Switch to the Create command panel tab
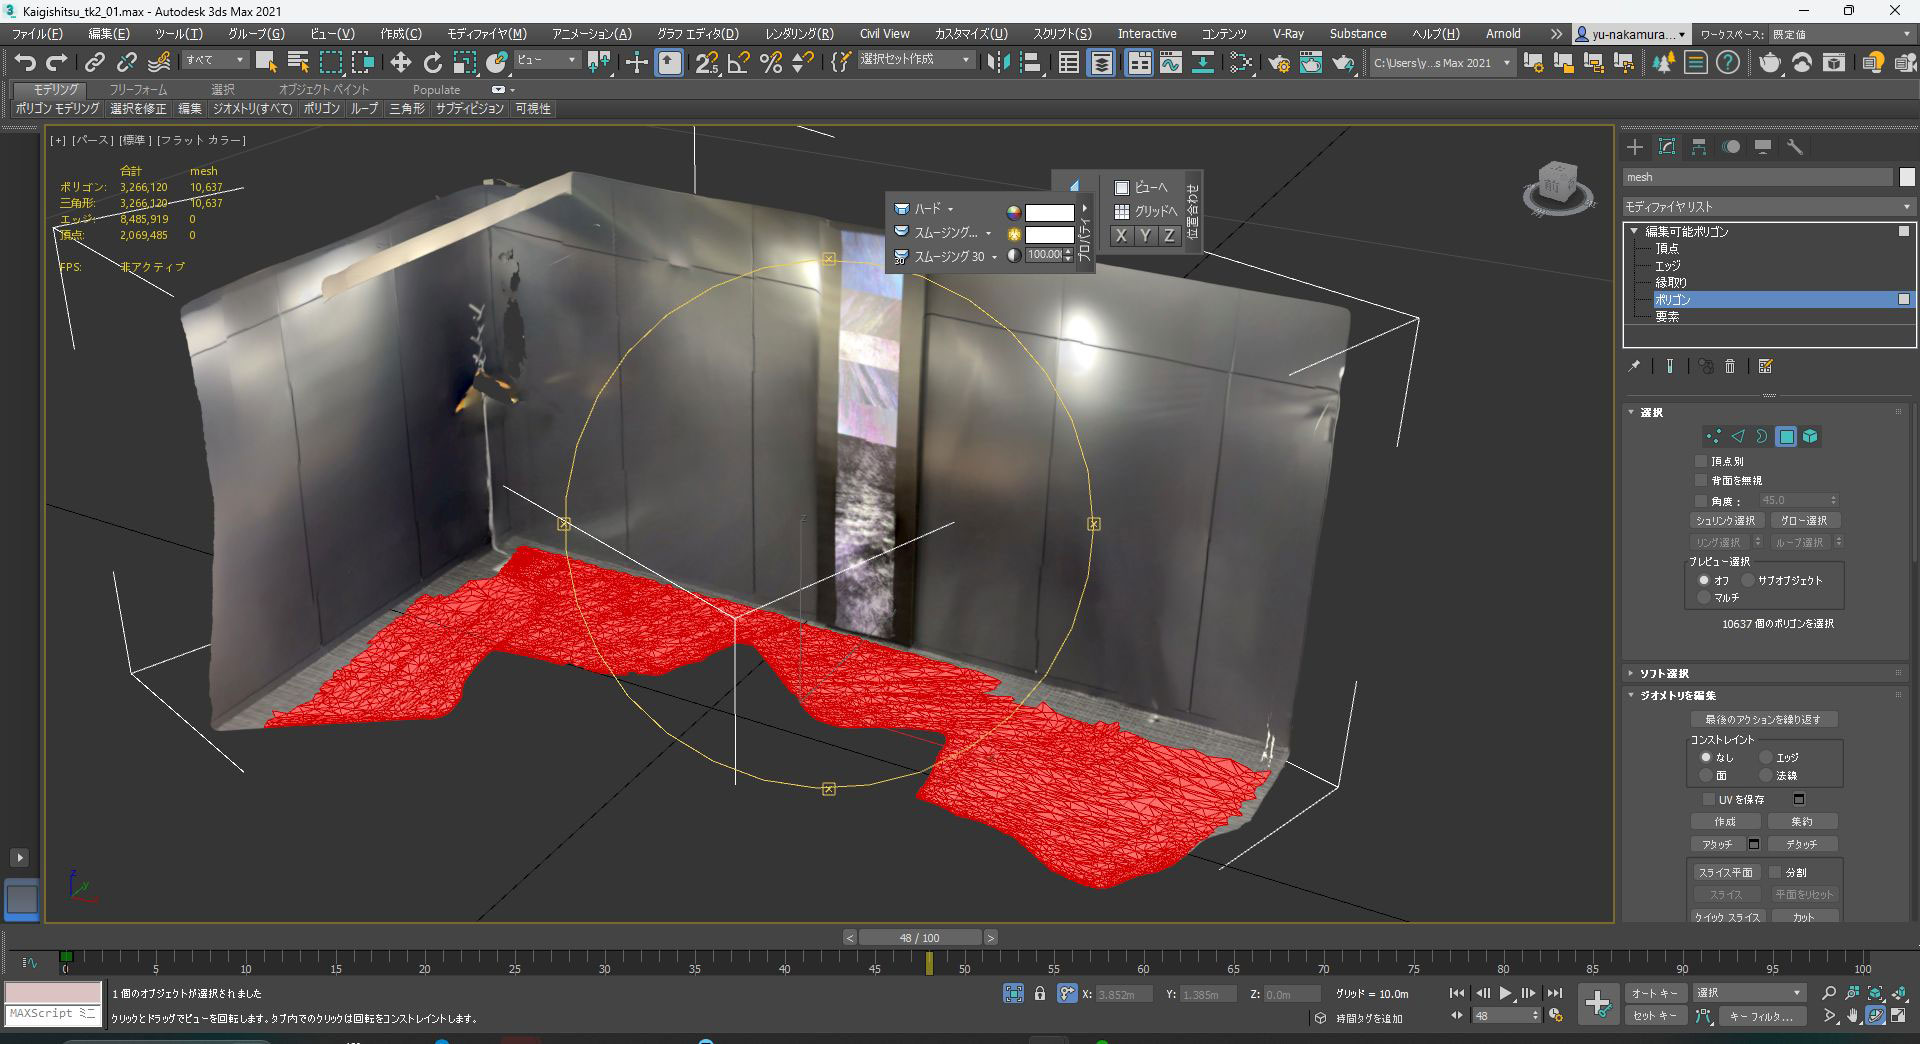The image size is (1920, 1044). [x=1635, y=147]
